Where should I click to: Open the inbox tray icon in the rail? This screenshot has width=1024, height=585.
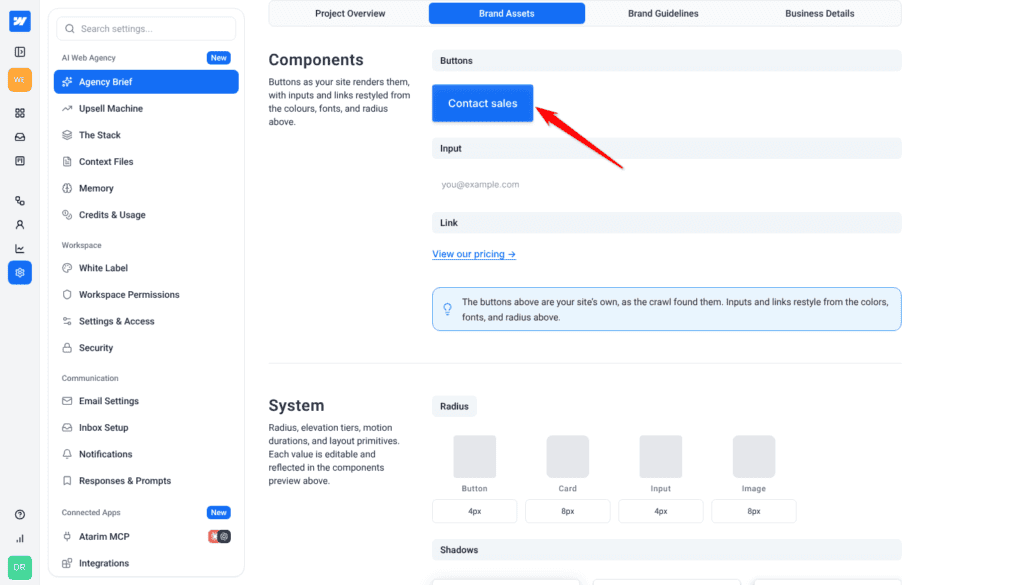[x=20, y=137]
